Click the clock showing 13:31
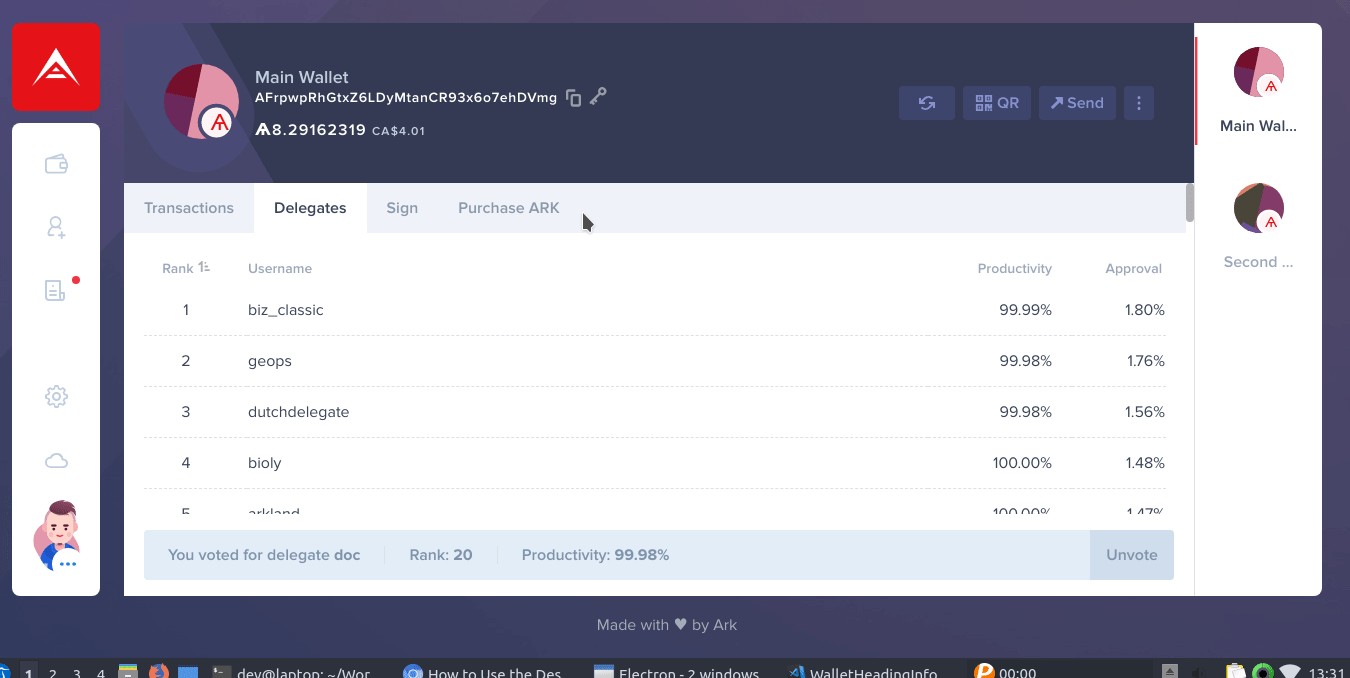The image size is (1350, 678). click(x=1327, y=673)
